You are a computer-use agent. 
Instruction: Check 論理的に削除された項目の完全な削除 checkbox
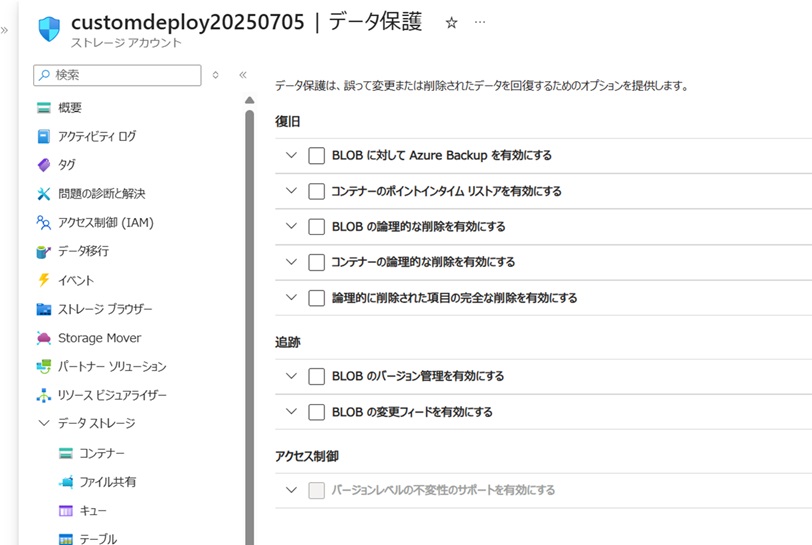pyautogui.click(x=316, y=298)
